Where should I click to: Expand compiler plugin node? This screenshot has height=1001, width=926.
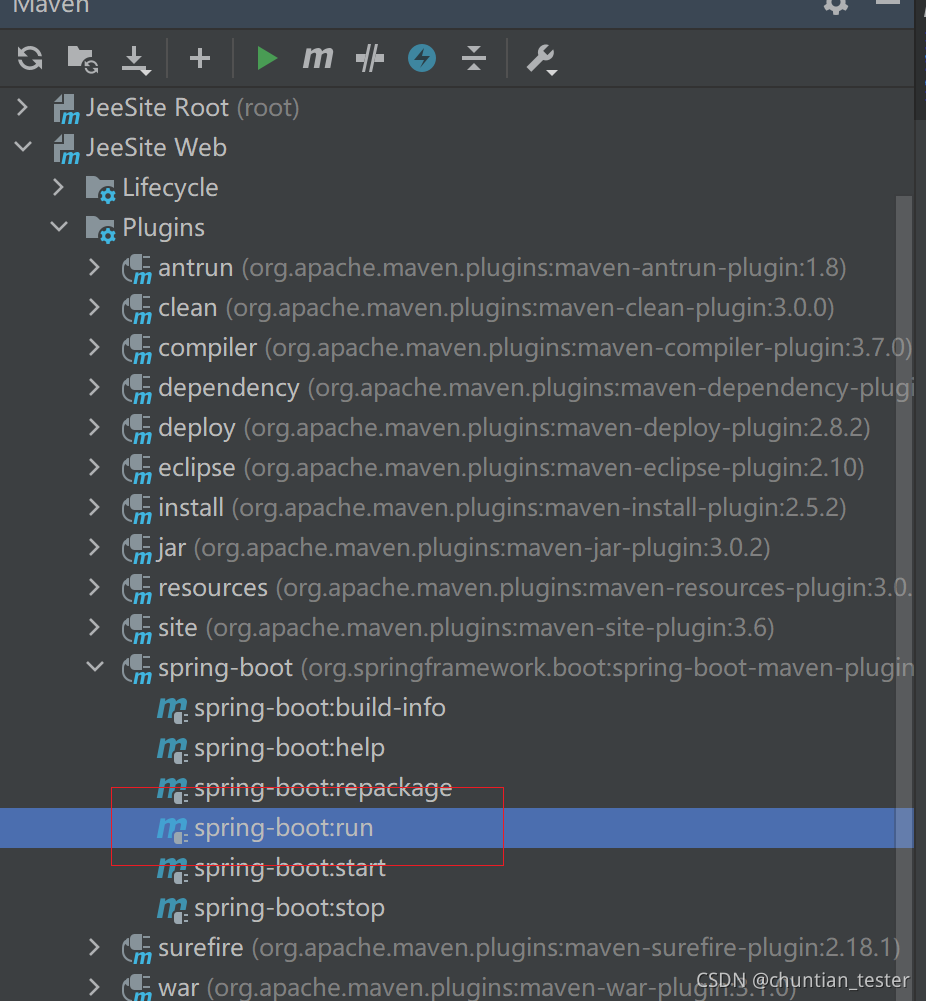94,347
